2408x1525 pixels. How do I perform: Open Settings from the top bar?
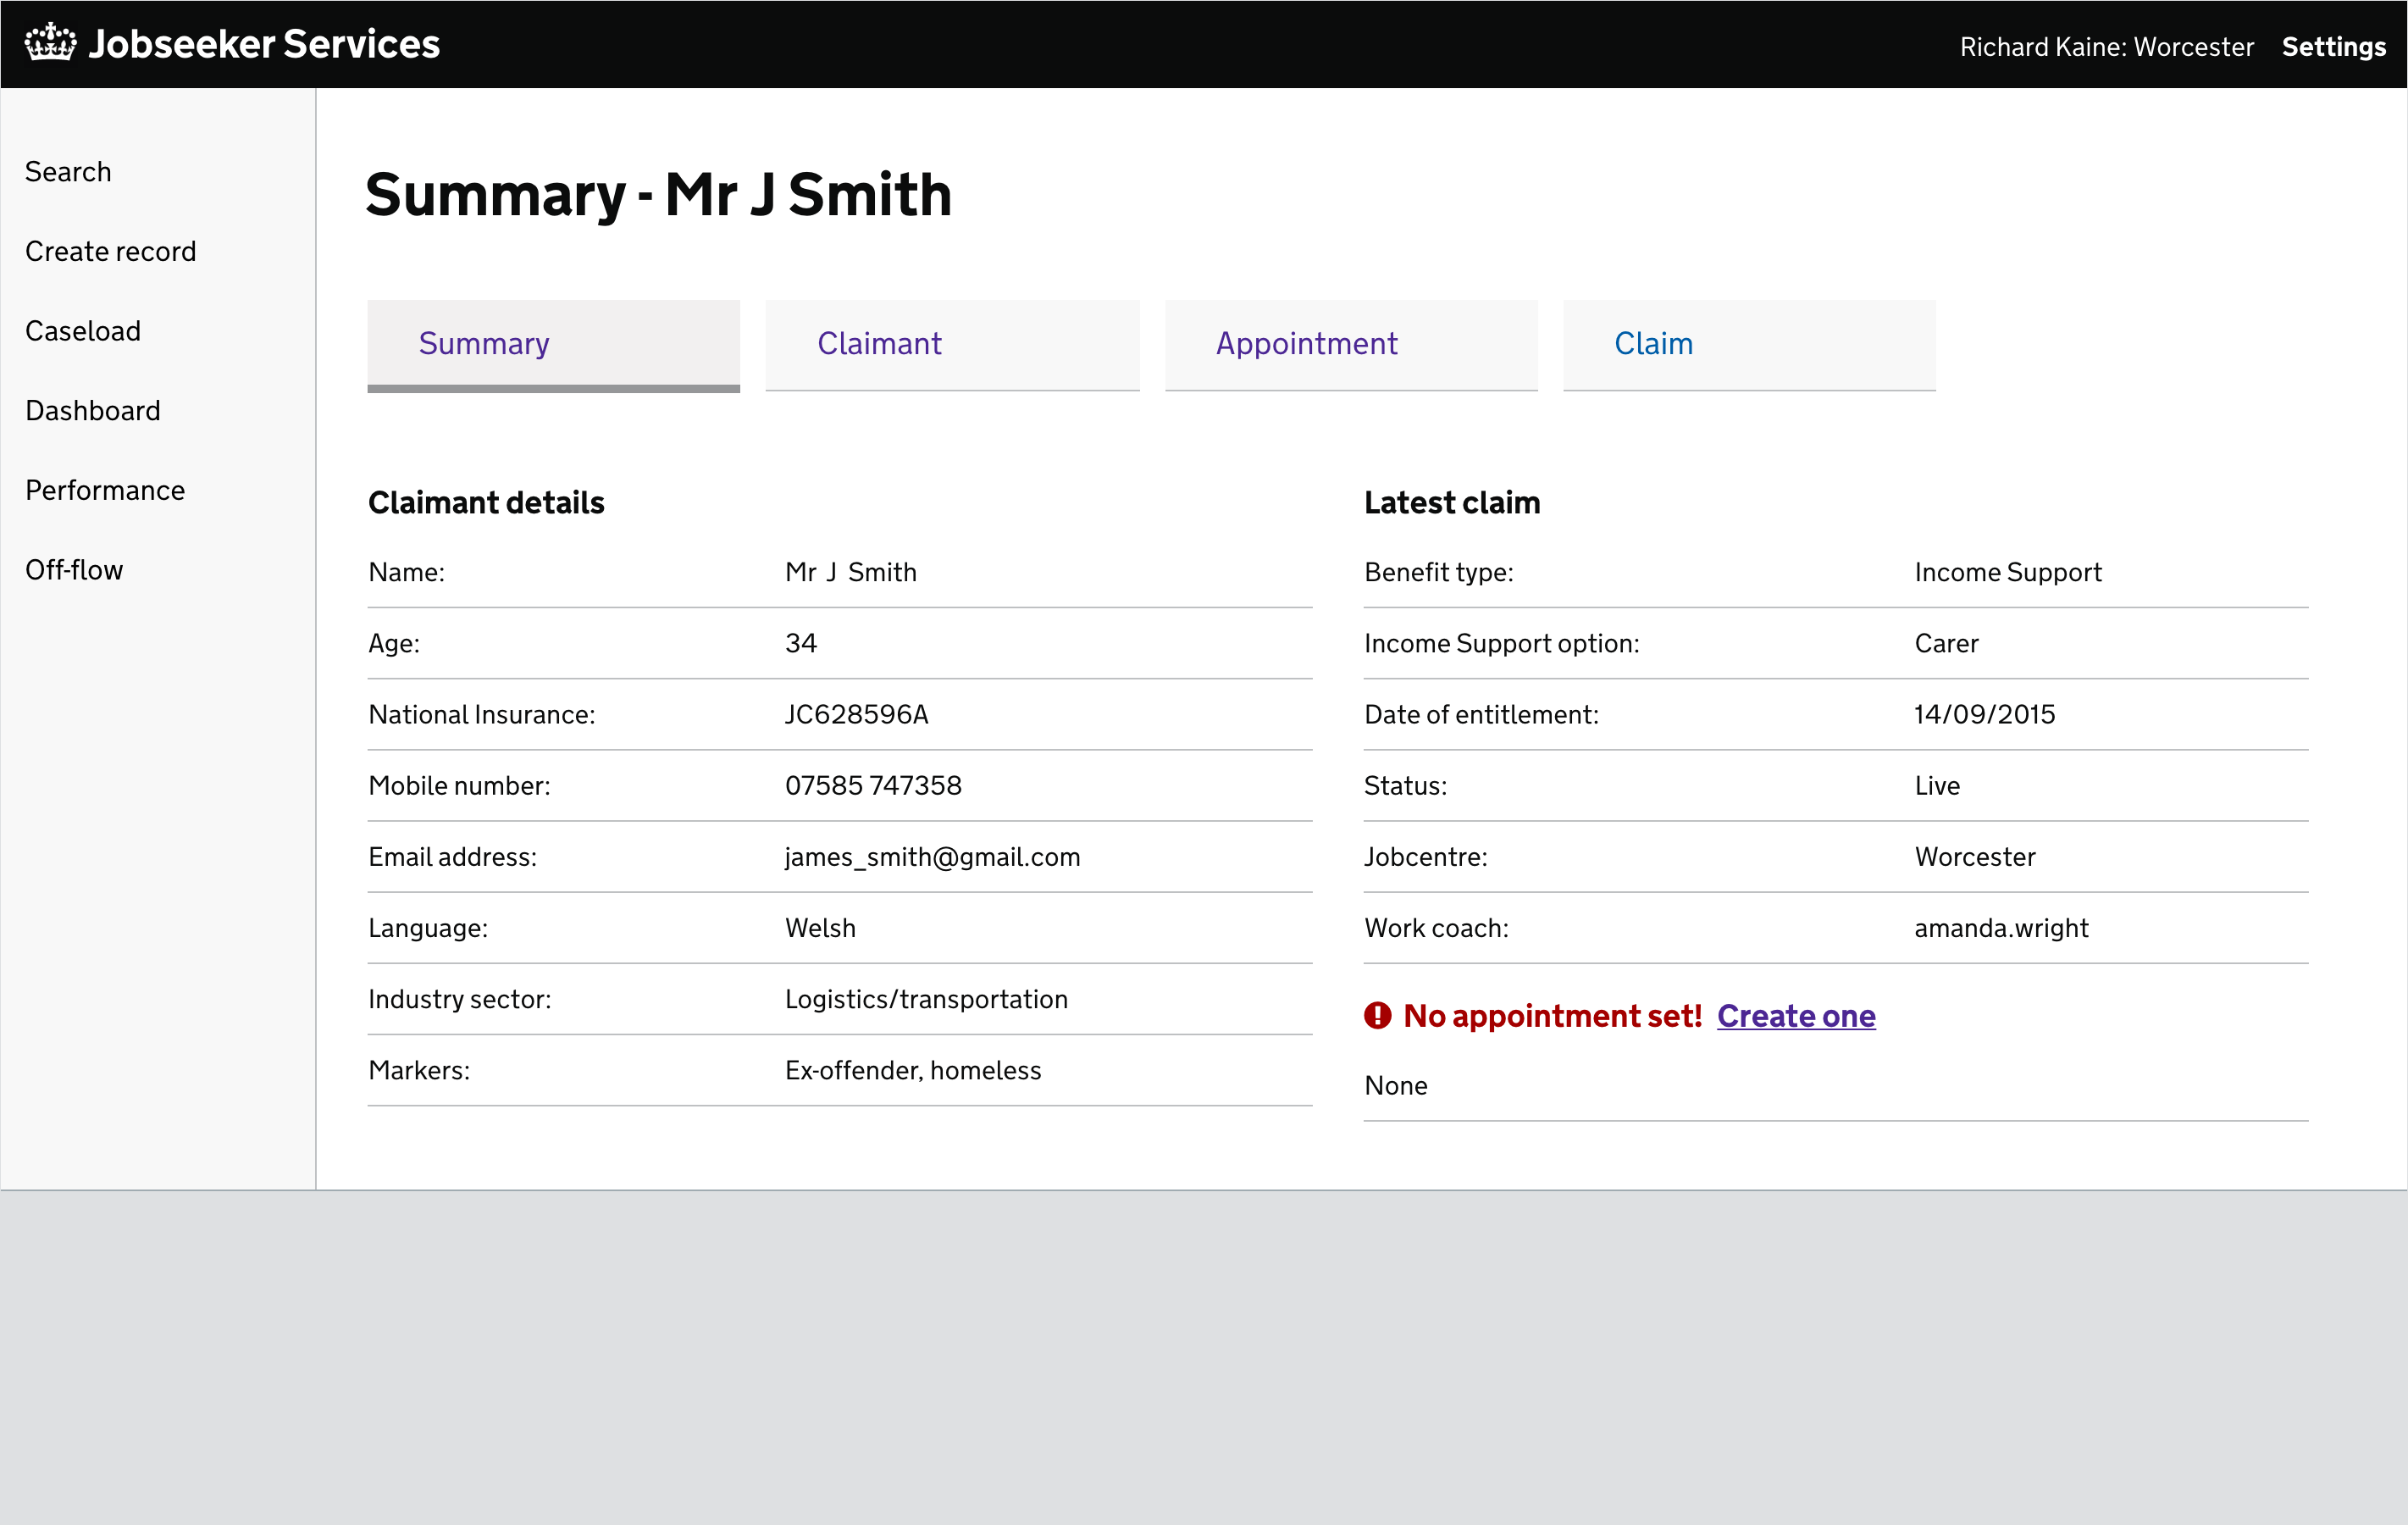[2334, 46]
